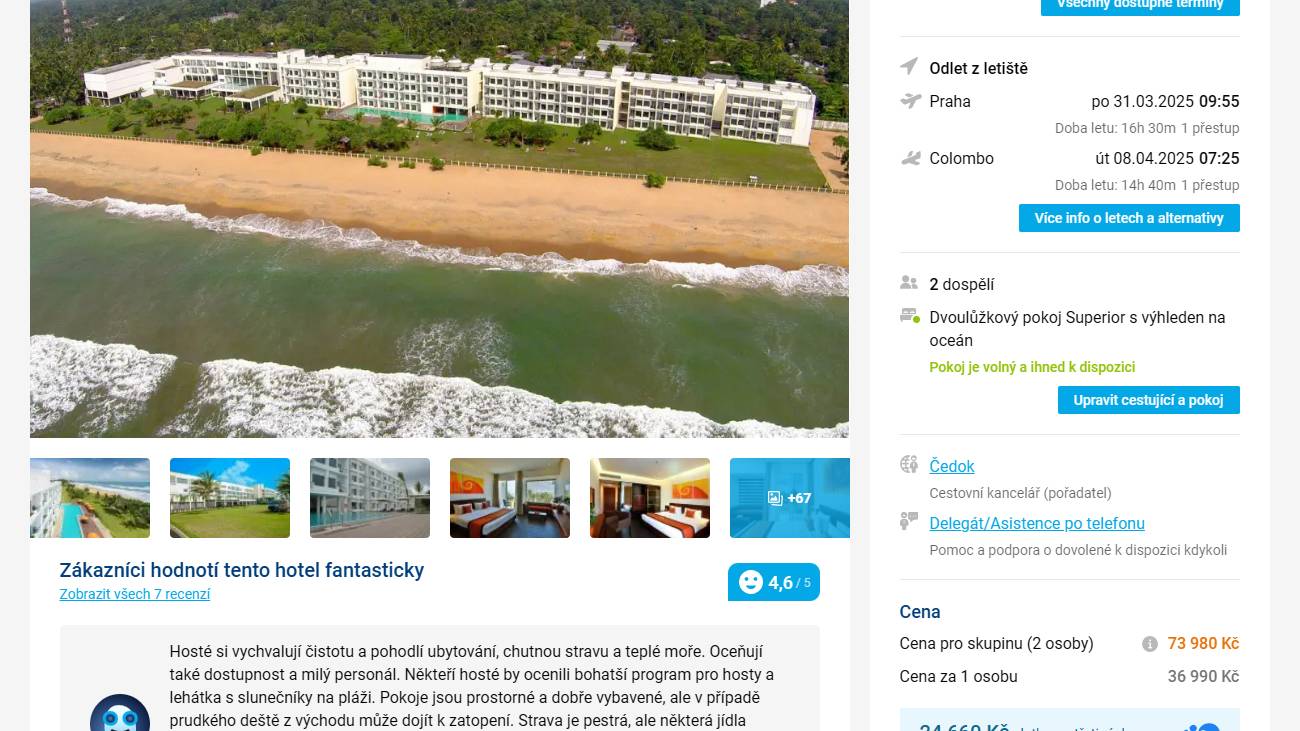Viewport: 1300px width, 731px height.
Task: Click the globe icon next to Čedok
Action: point(909,464)
